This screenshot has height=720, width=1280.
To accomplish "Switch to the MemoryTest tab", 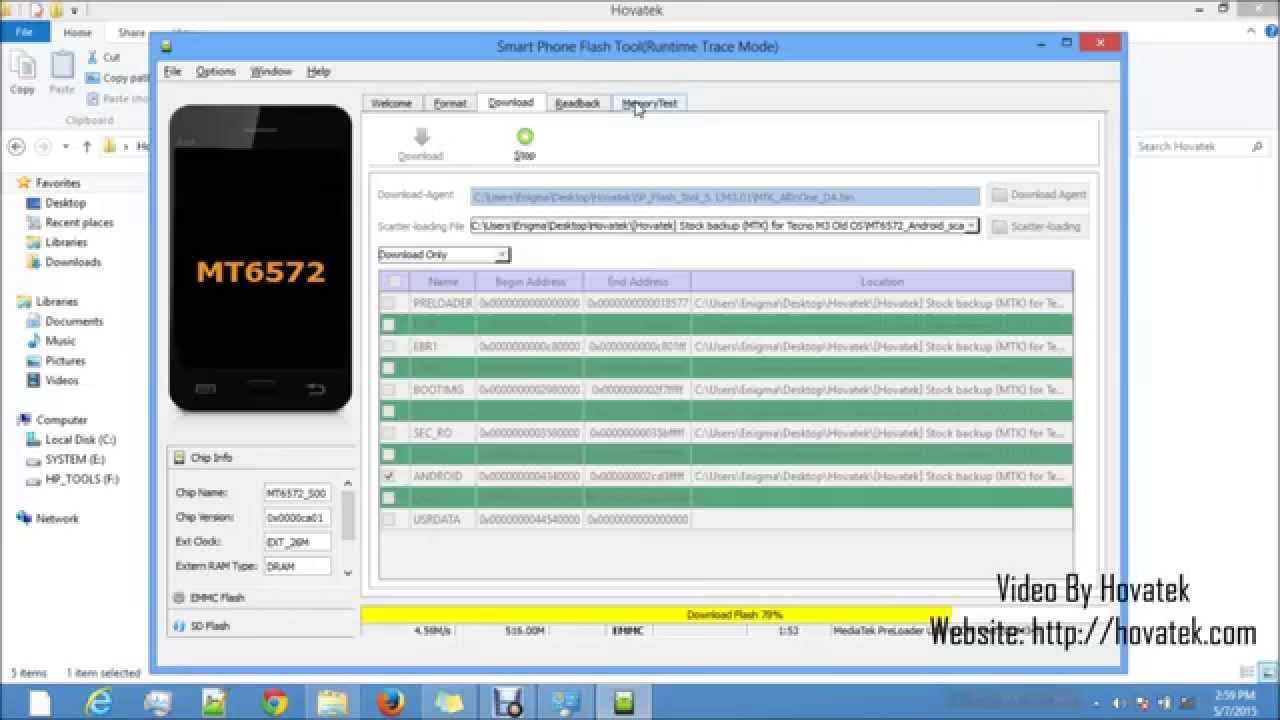I will pyautogui.click(x=649, y=103).
